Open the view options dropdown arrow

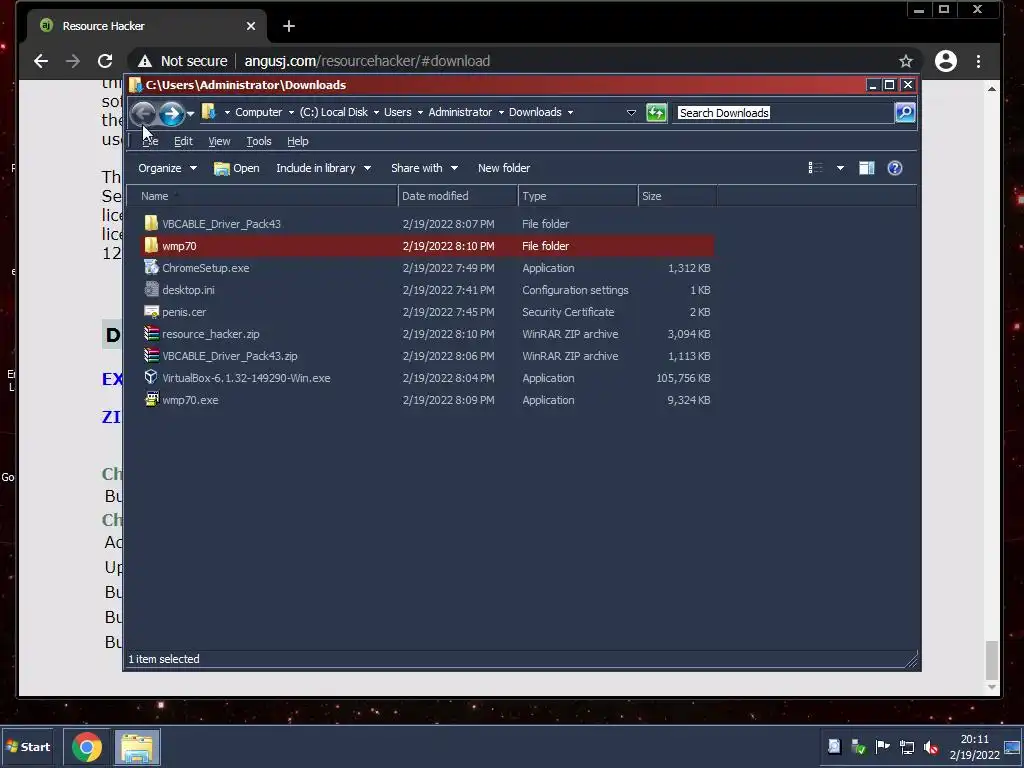840,168
